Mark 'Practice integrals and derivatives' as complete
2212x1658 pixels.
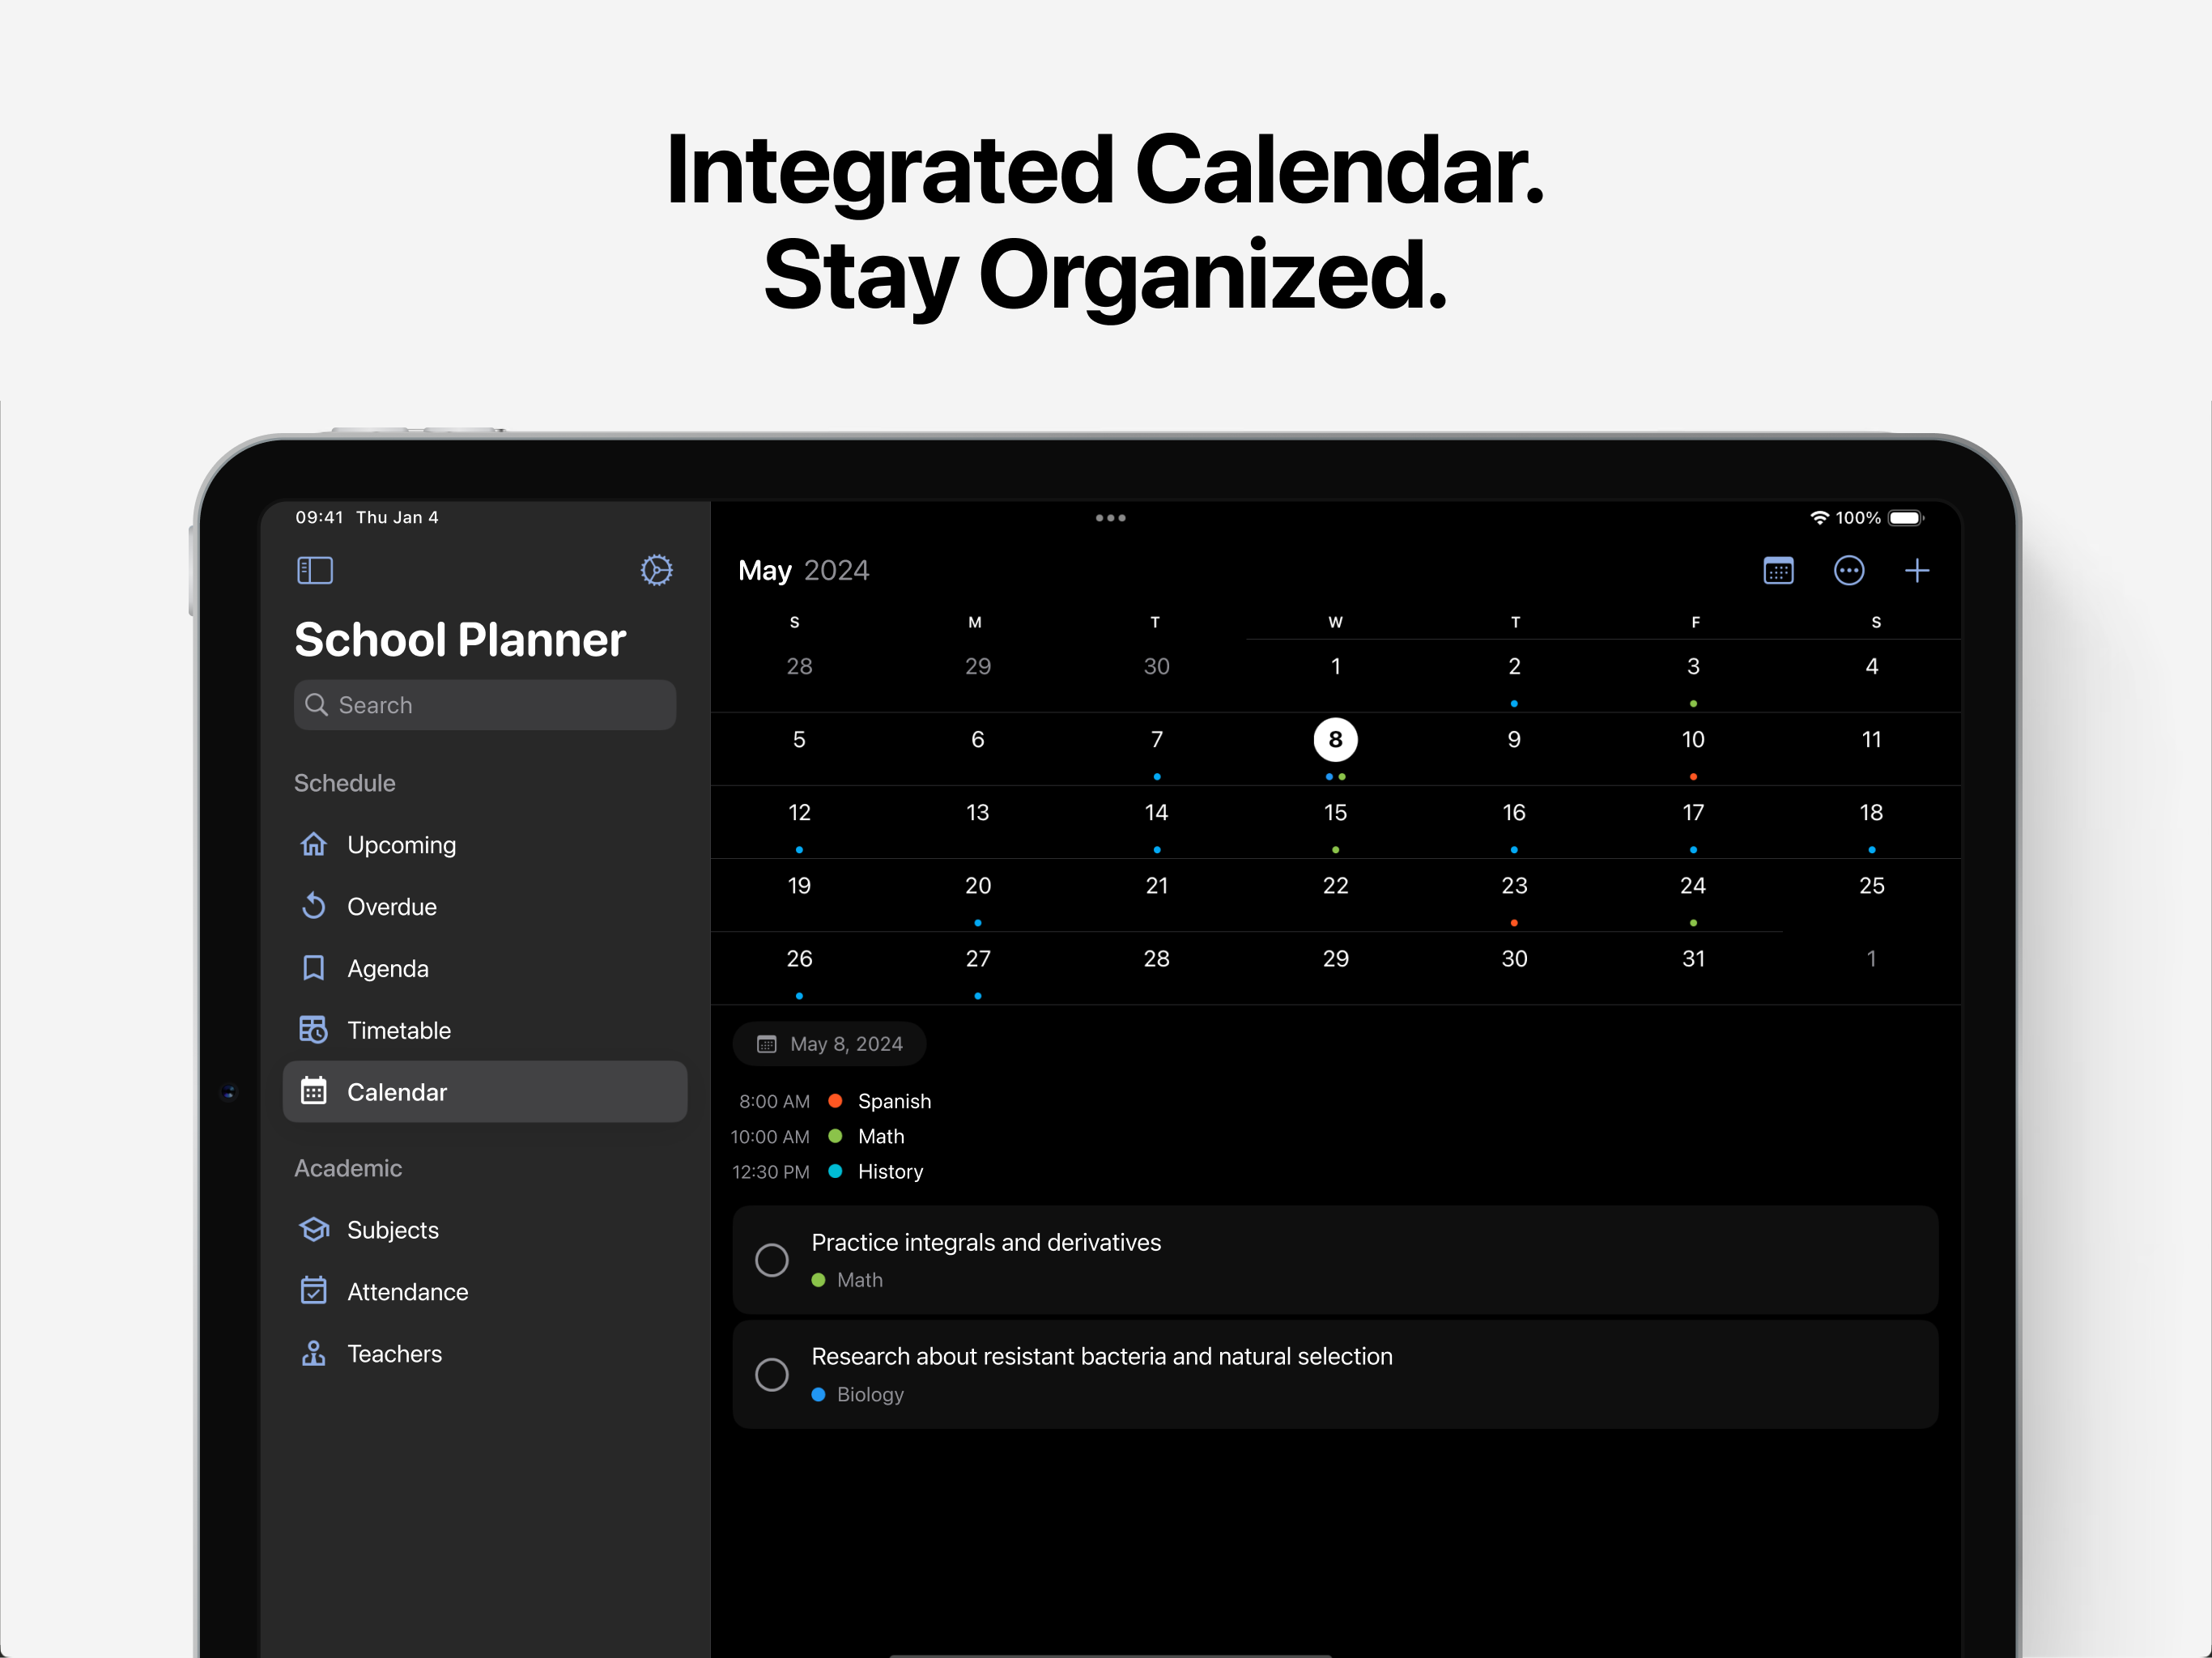coord(771,1259)
